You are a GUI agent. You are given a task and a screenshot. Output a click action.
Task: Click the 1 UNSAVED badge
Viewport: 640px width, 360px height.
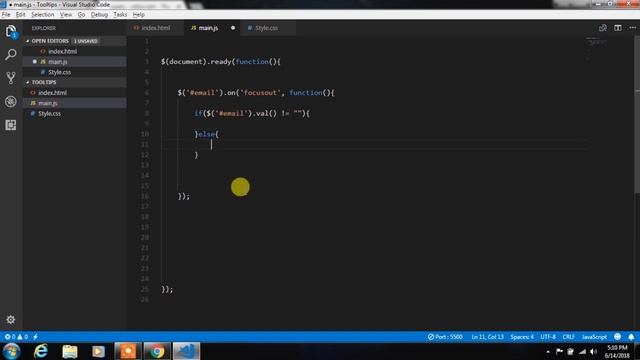click(x=86, y=41)
